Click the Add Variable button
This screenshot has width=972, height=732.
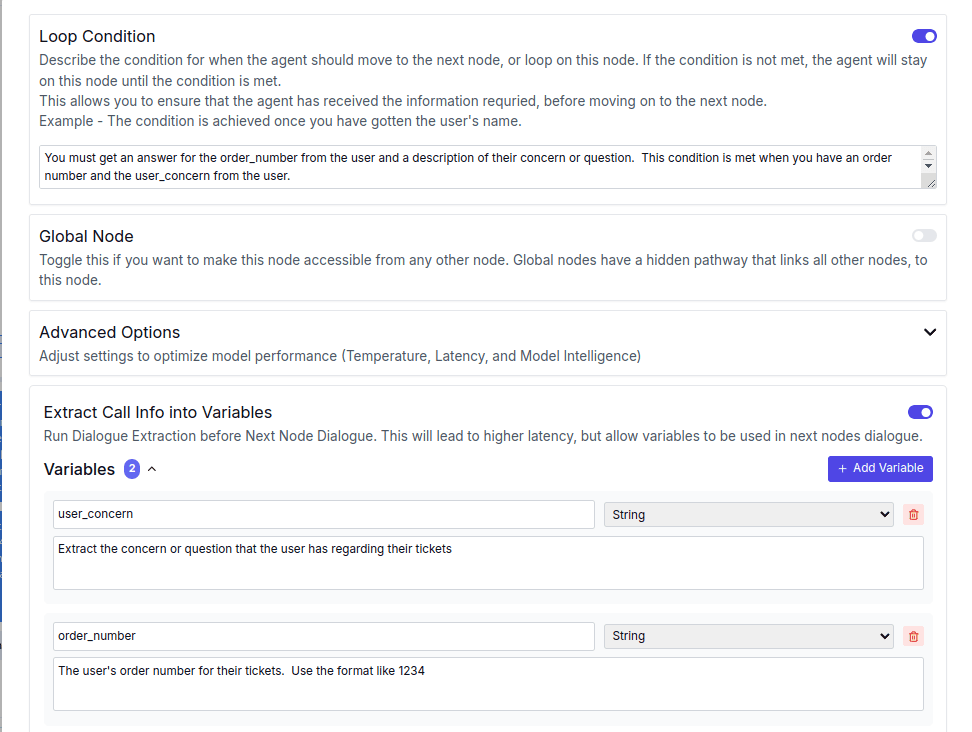880,469
